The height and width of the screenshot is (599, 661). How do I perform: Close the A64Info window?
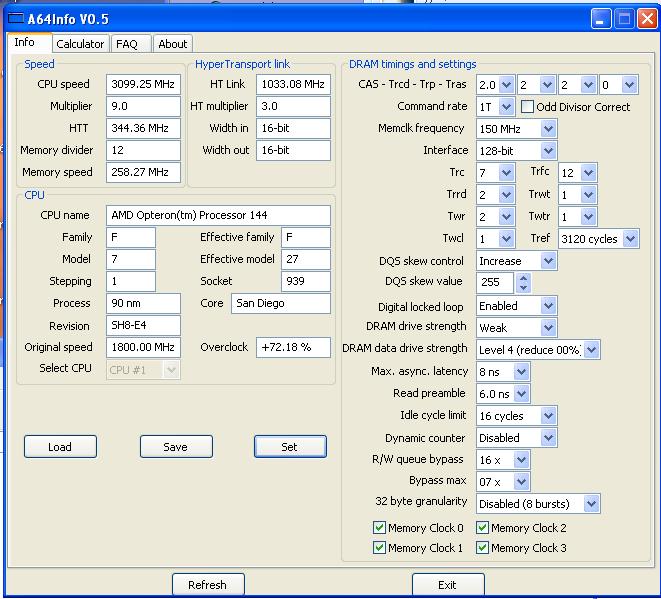pyautogui.click(x=647, y=19)
